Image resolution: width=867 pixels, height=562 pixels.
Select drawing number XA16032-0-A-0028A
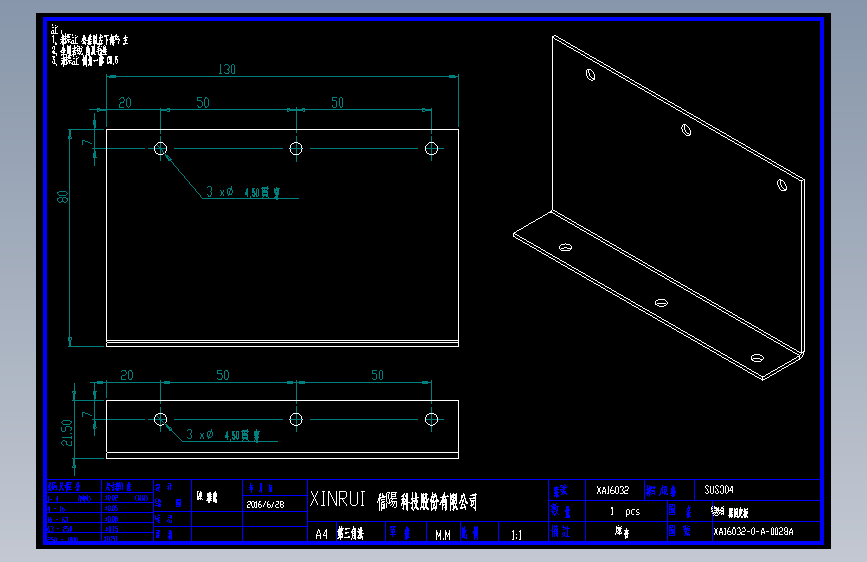click(x=753, y=532)
